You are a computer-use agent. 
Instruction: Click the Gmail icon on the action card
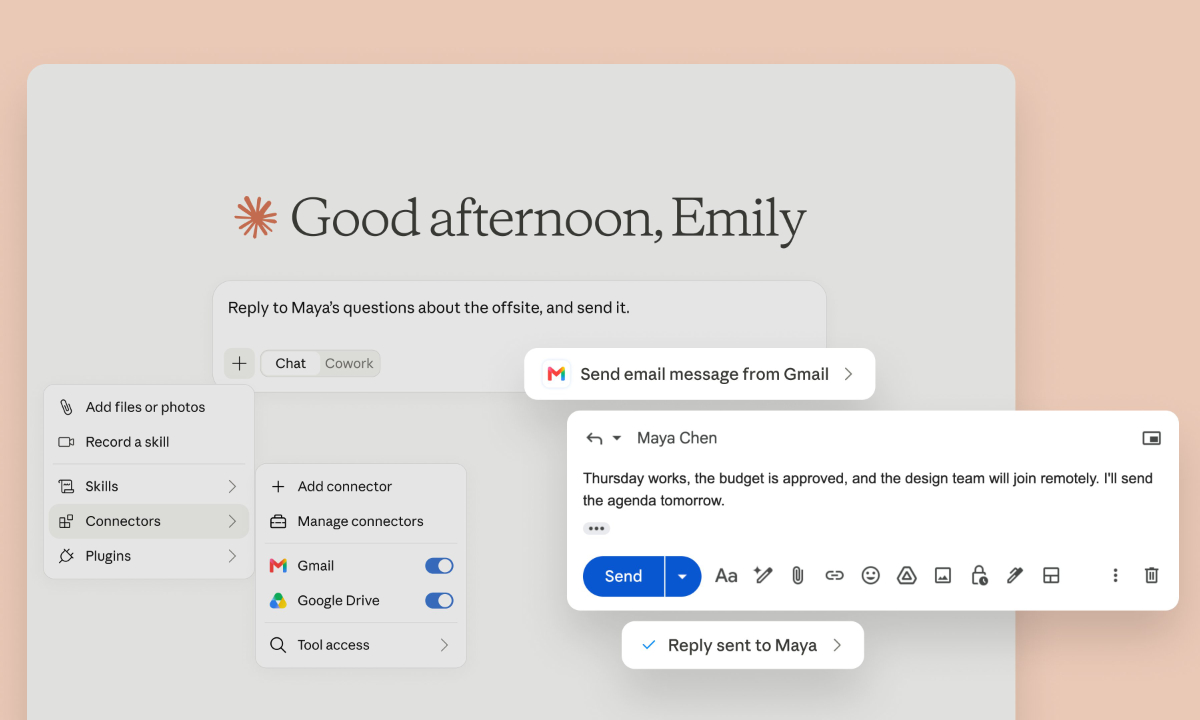pos(556,374)
